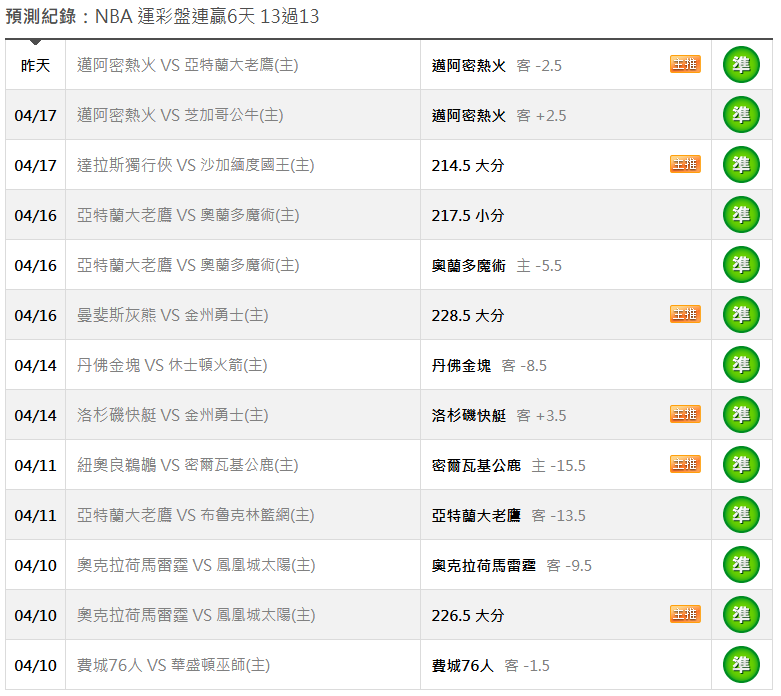
Task: Click the 準 icon for 丹佛金塊 客 -8.5
Action: click(741, 365)
